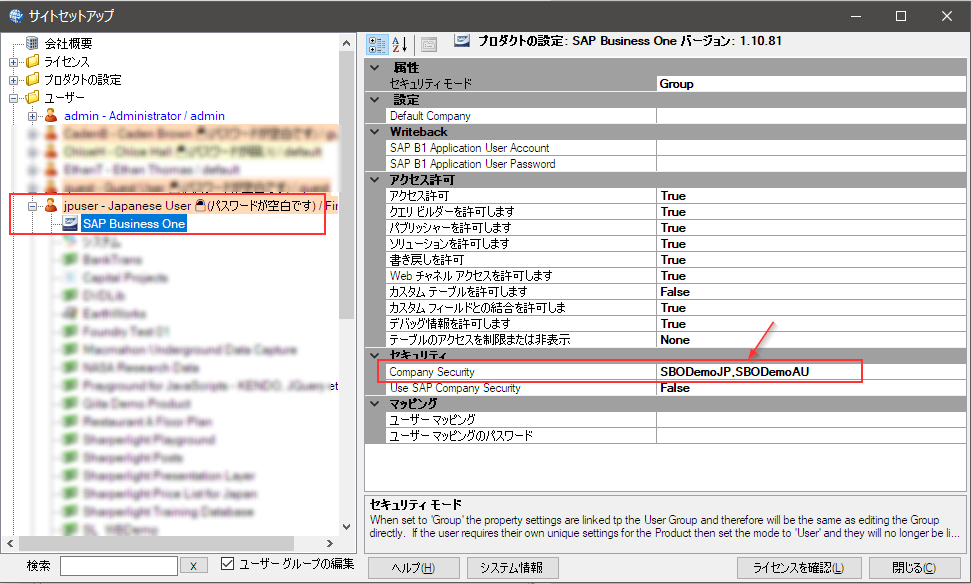The width and height of the screenshot is (971, 584).
Task: Click the Default Company value cell
Action: [811, 116]
